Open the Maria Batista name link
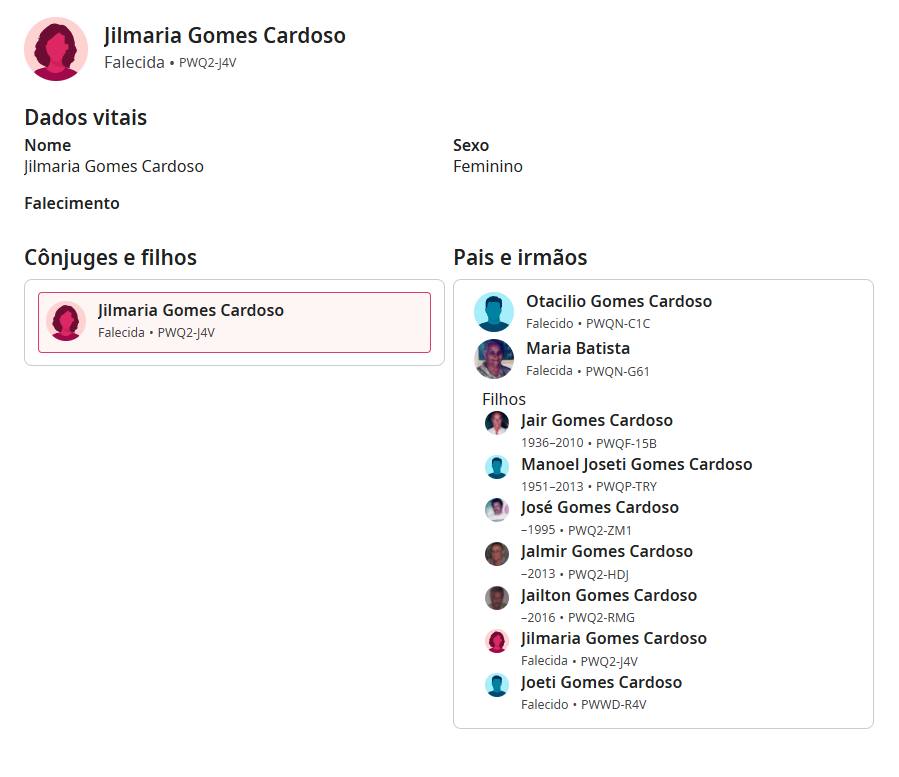 [577, 348]
